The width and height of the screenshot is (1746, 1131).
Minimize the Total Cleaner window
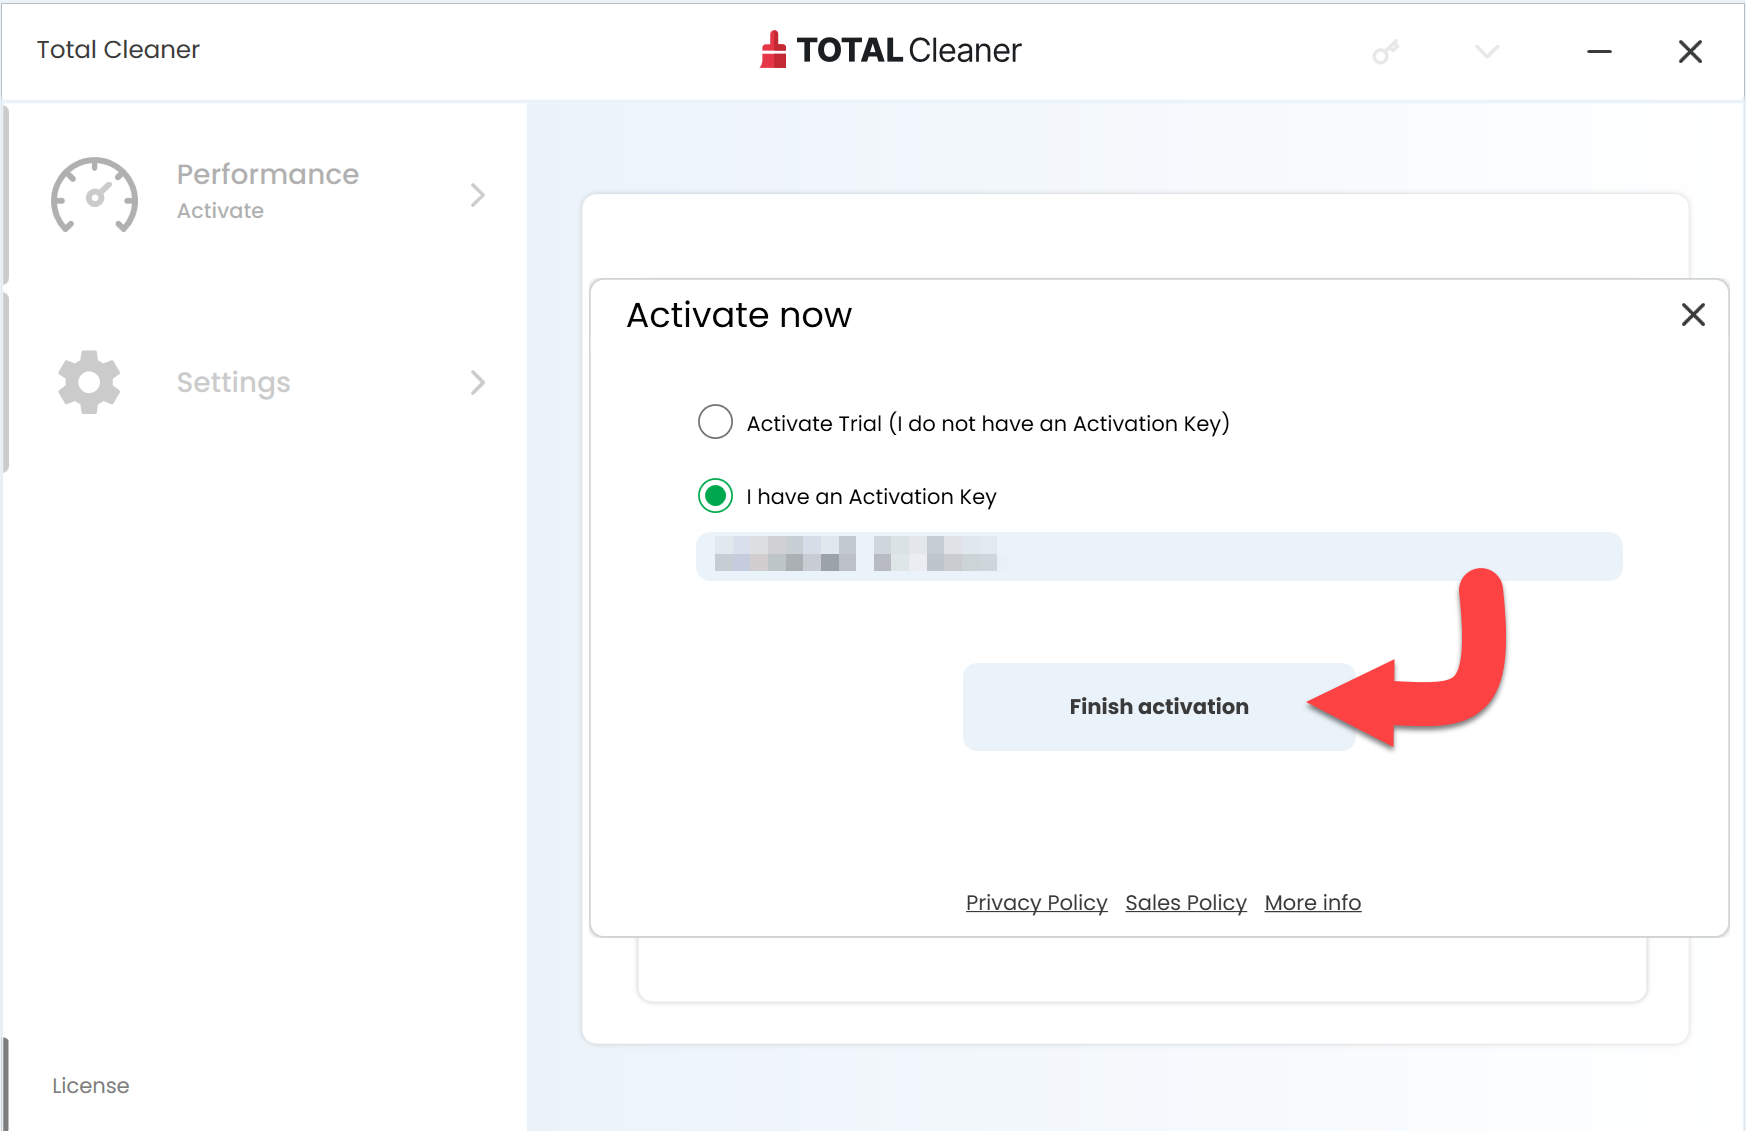click(x=1600, y=52)
